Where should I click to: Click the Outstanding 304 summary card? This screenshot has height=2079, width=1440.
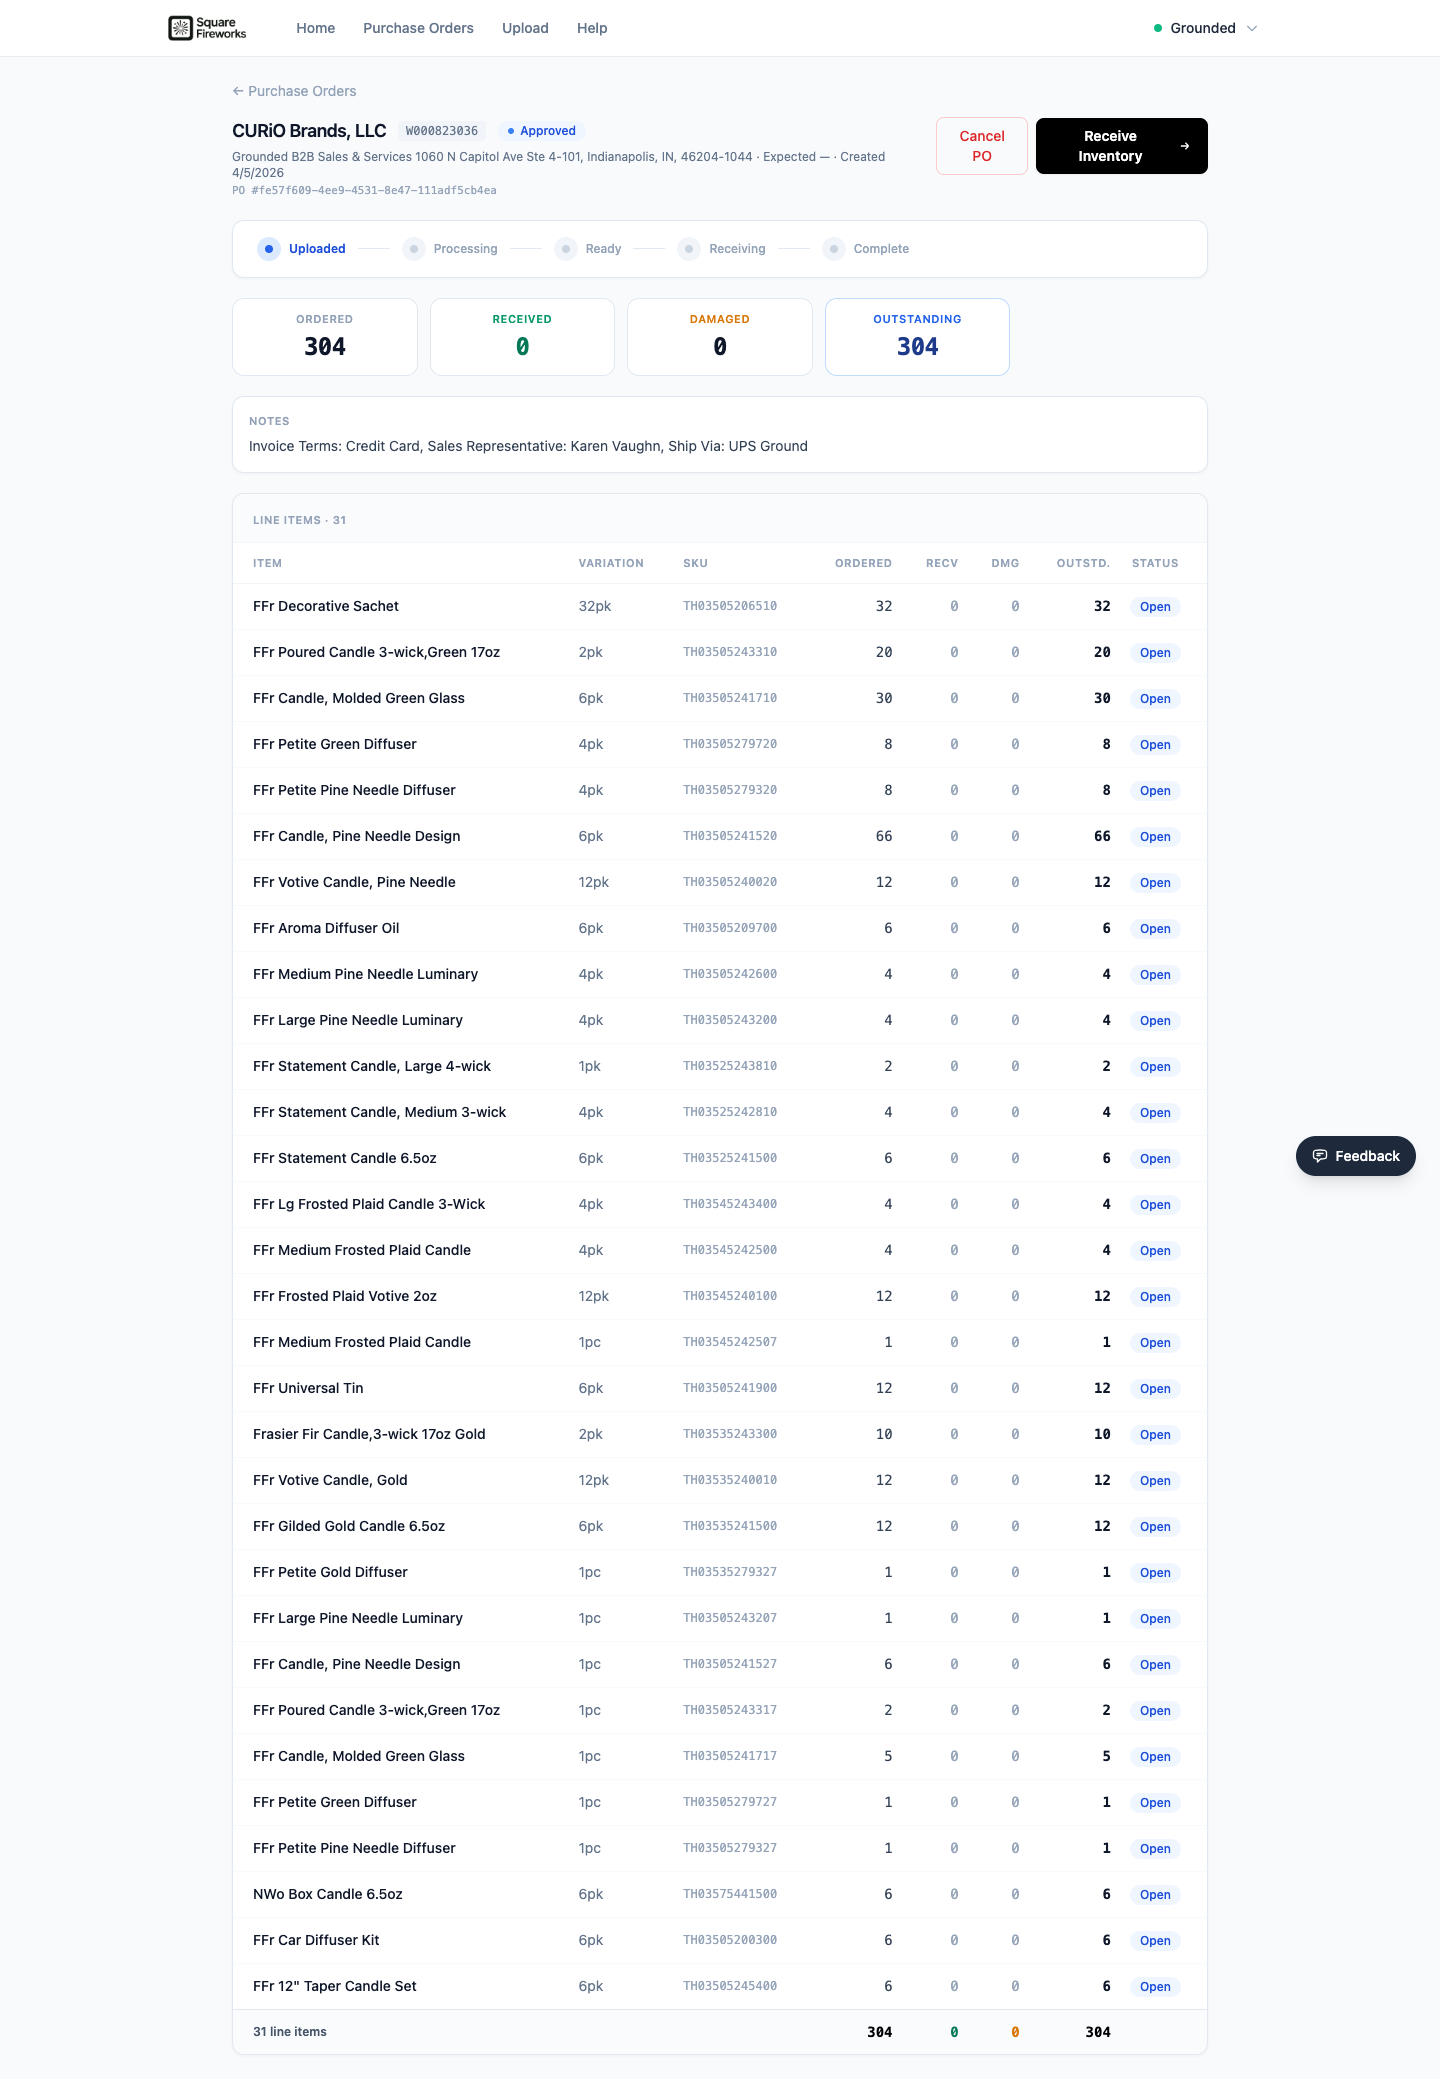click(x=917, y=337)
